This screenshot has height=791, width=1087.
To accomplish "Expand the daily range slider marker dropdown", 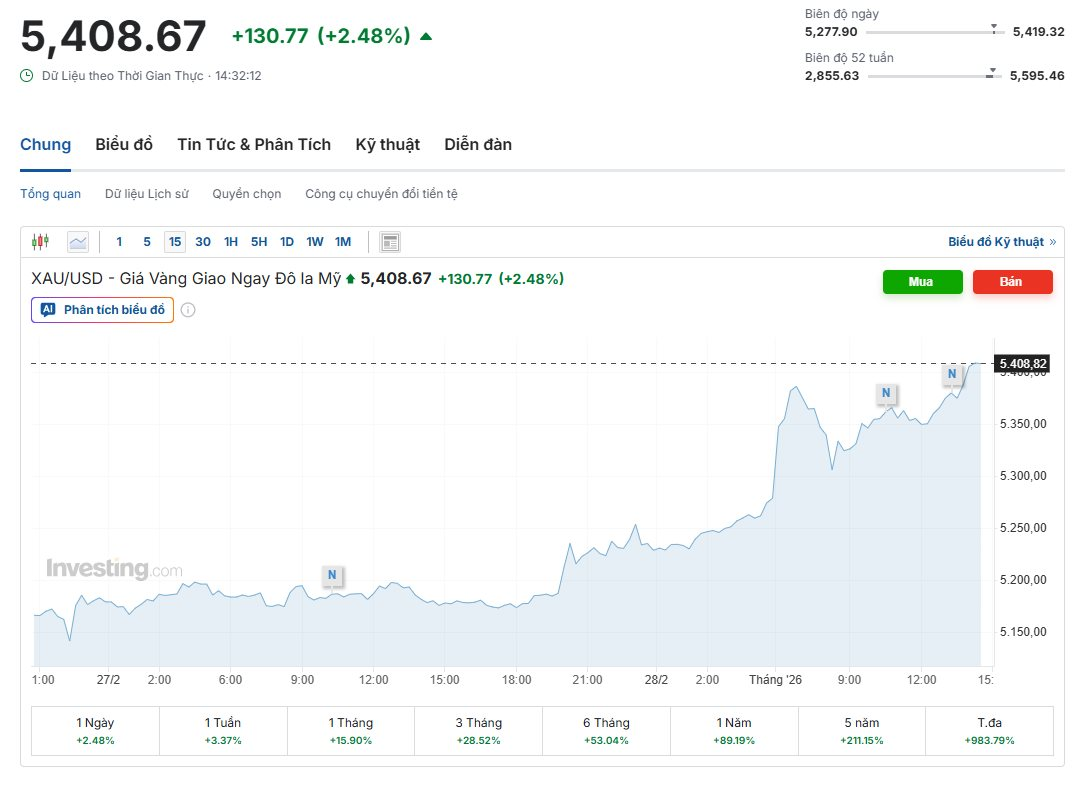I will pos(992,27).
